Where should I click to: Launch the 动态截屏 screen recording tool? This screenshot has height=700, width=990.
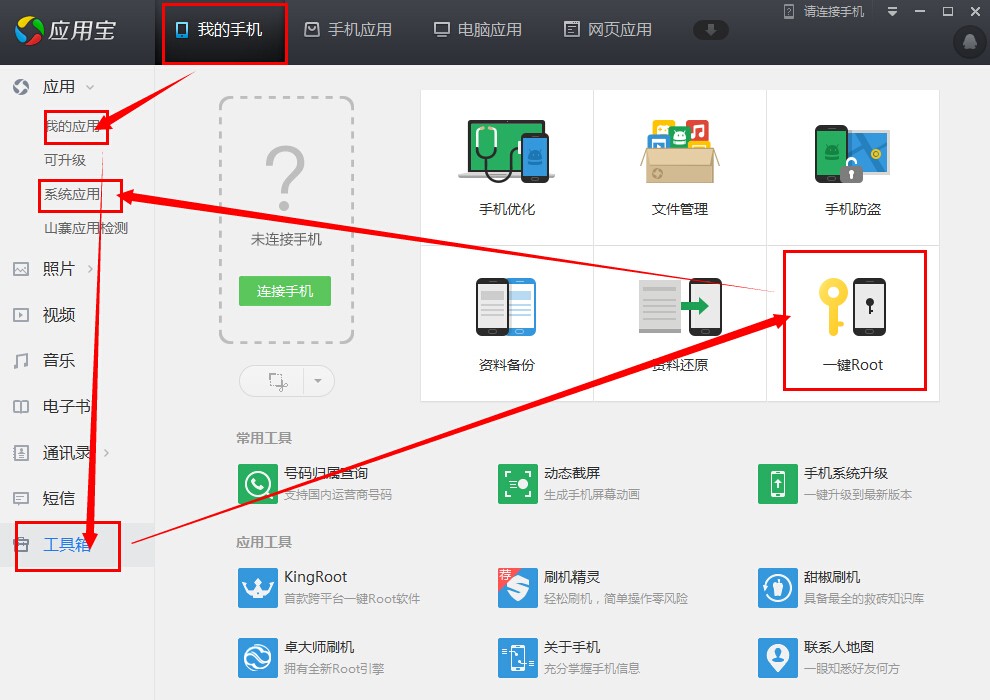pos(518,484)
